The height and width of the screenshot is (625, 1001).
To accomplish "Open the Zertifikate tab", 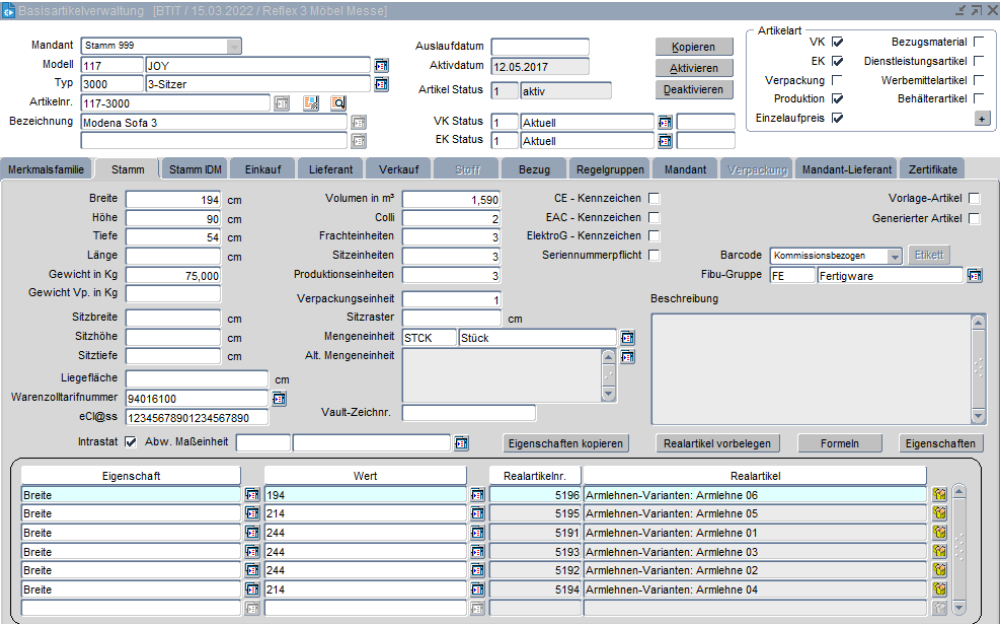I will [x=934, y=170].
